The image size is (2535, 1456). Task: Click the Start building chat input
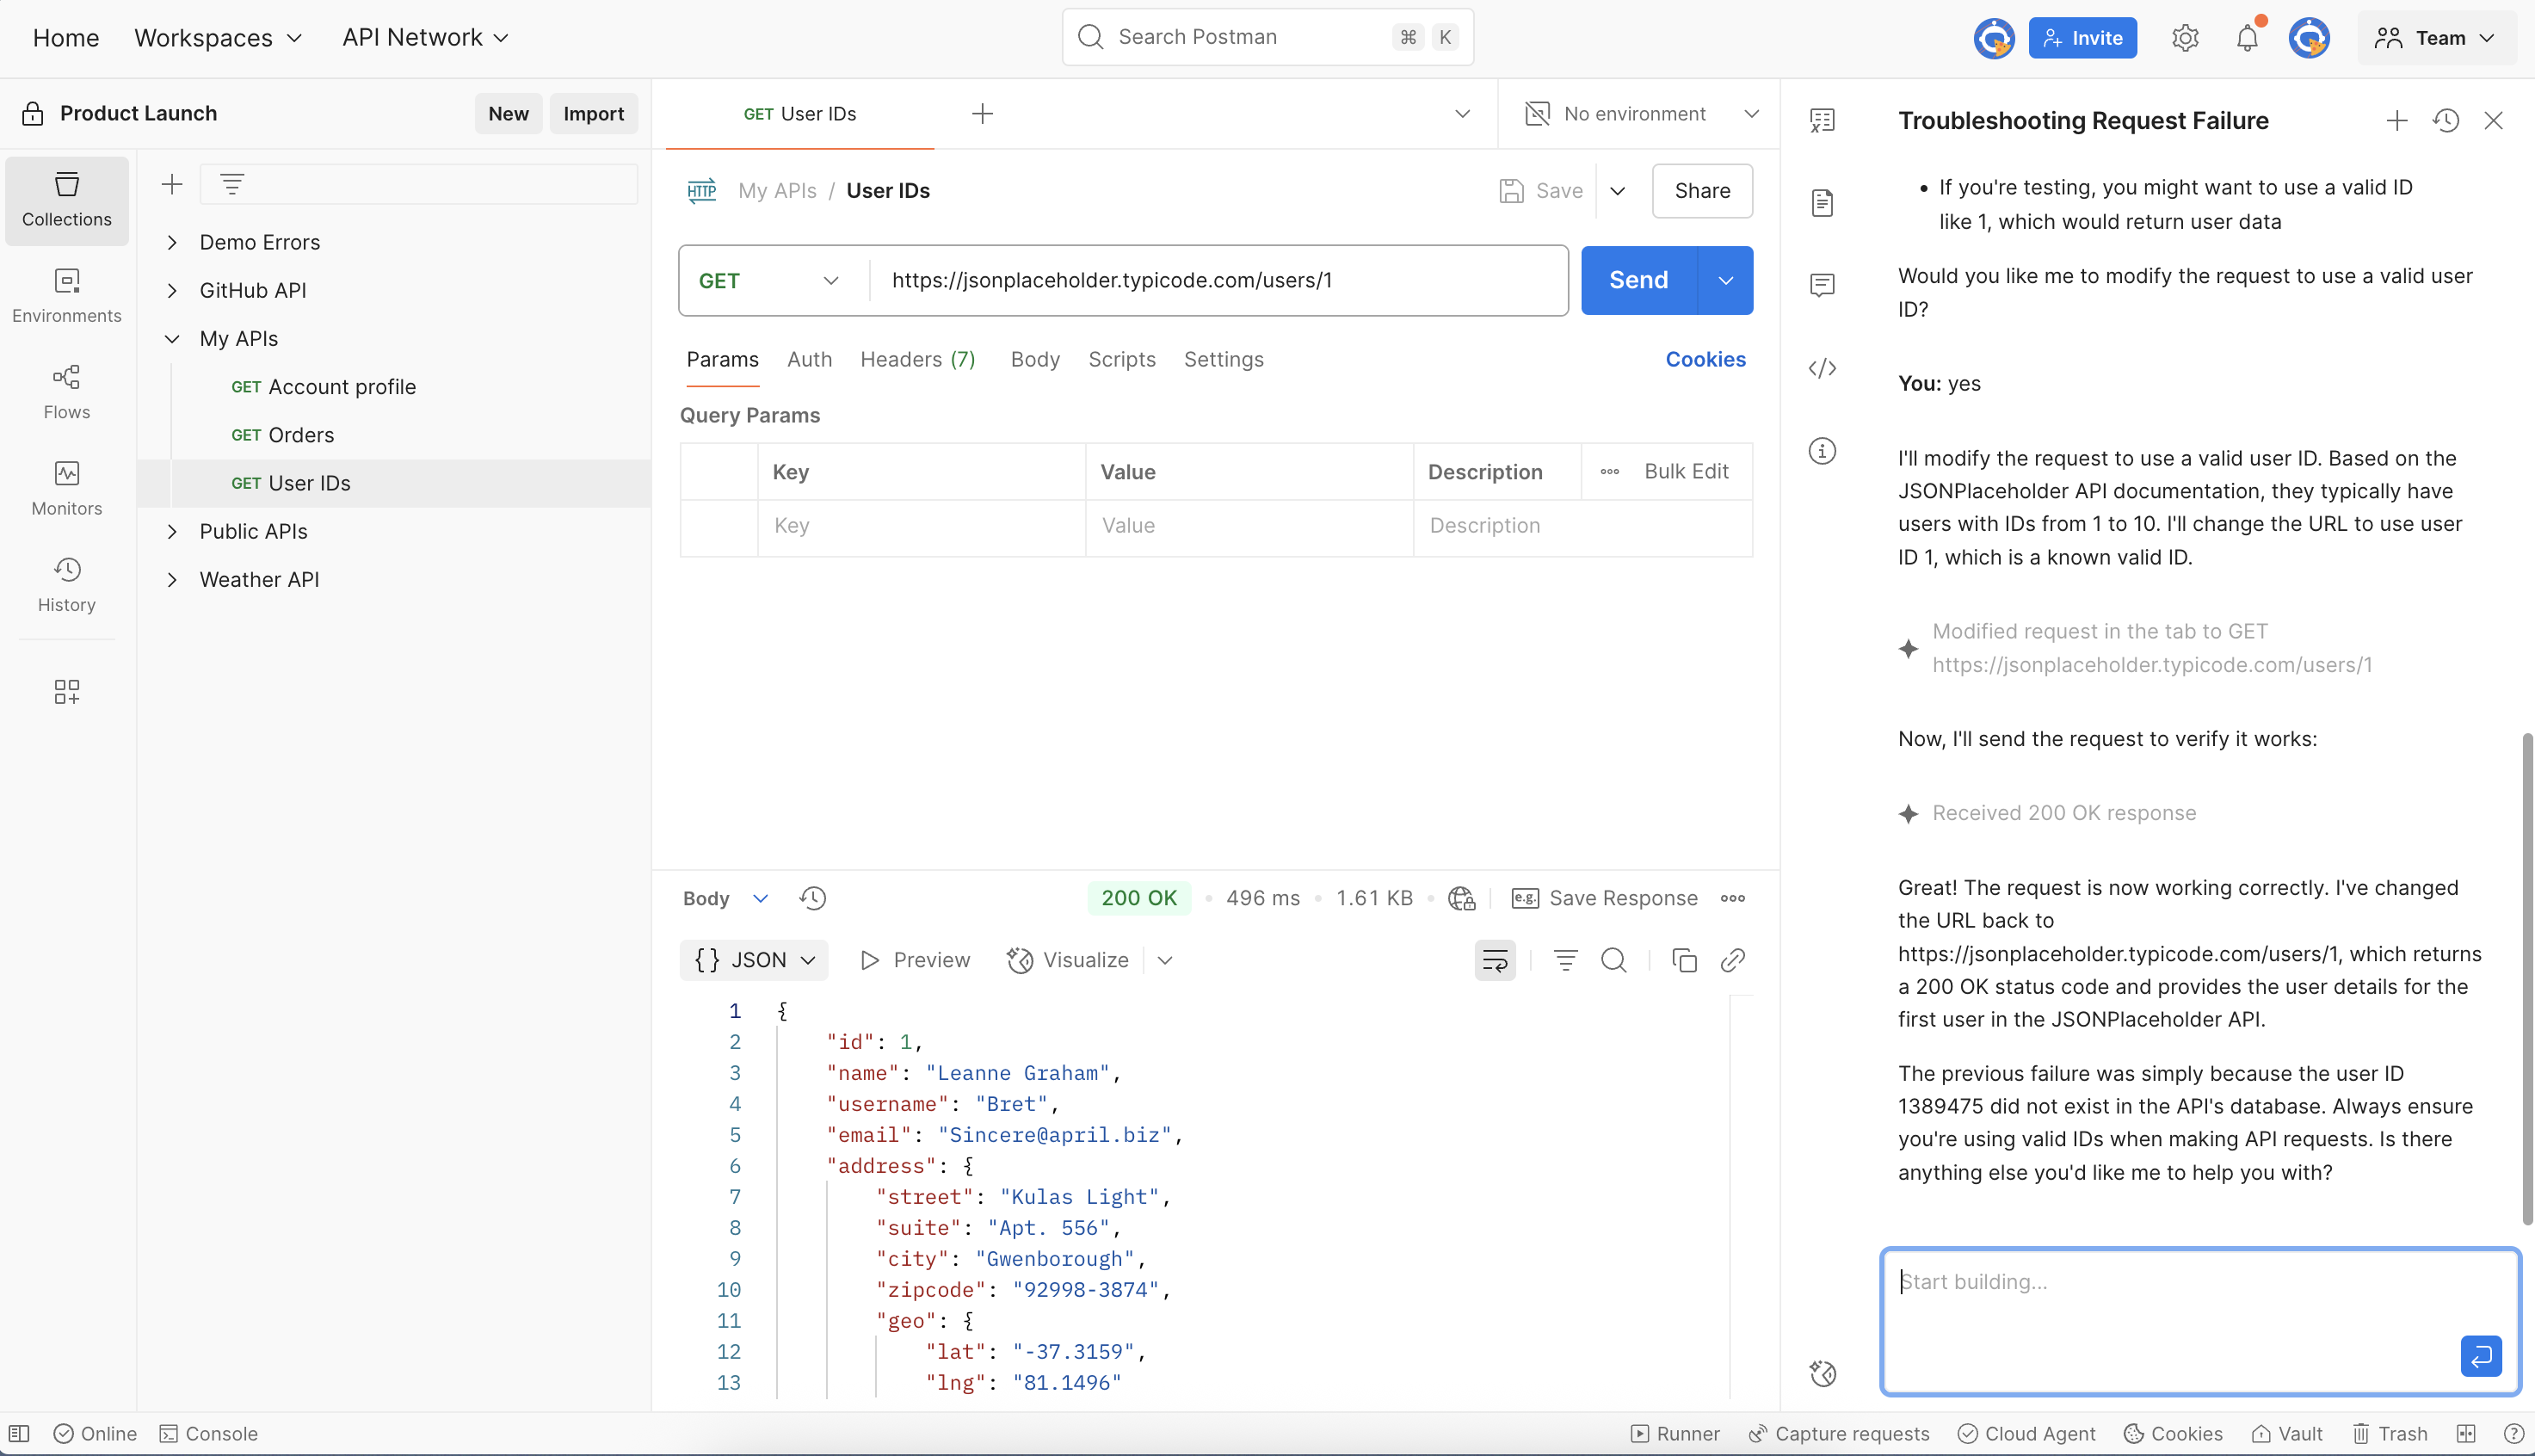coord(2200,1321)
